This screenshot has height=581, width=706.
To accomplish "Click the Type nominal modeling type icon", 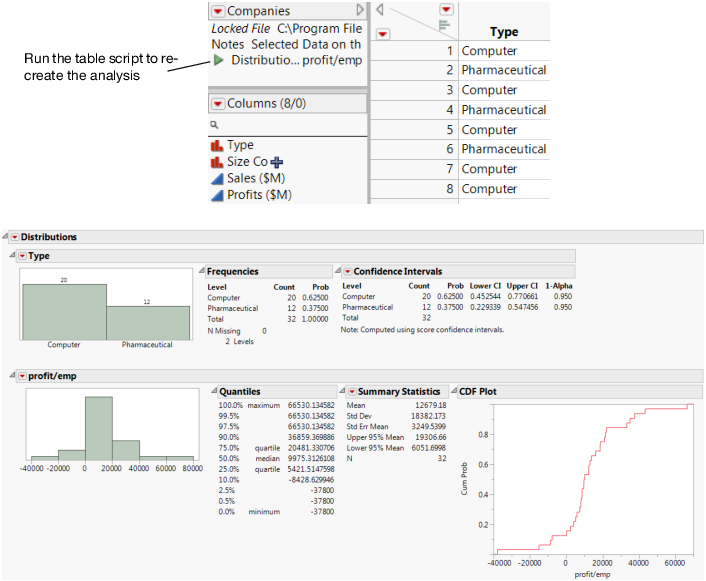I will (x=217, y=146).
